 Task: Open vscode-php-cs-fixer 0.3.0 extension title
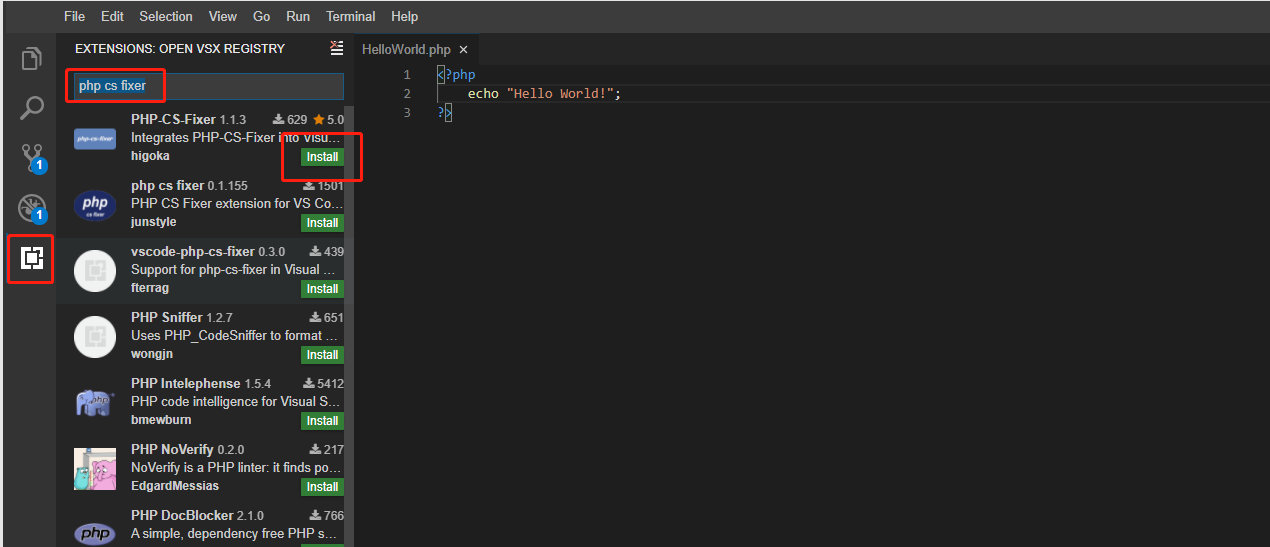pyautogui.click(x=193, y=251)
